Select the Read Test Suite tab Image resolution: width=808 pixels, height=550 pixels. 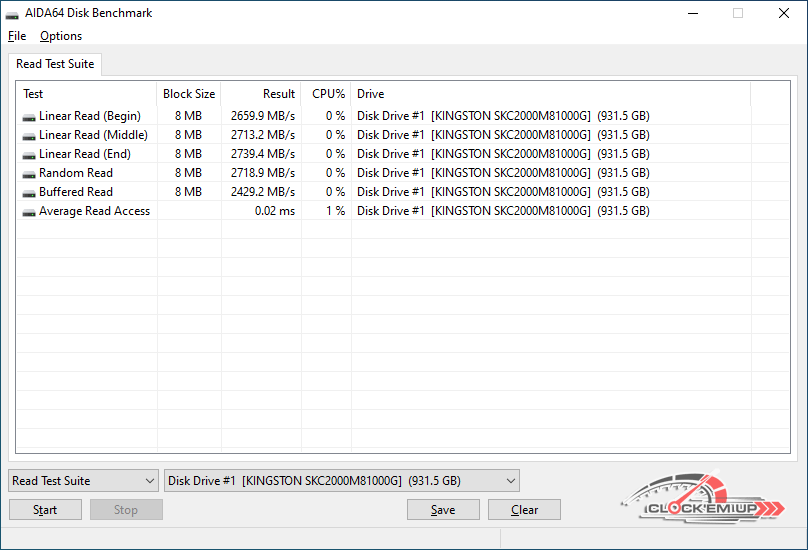pyautogui.click(x=55, y=64)
